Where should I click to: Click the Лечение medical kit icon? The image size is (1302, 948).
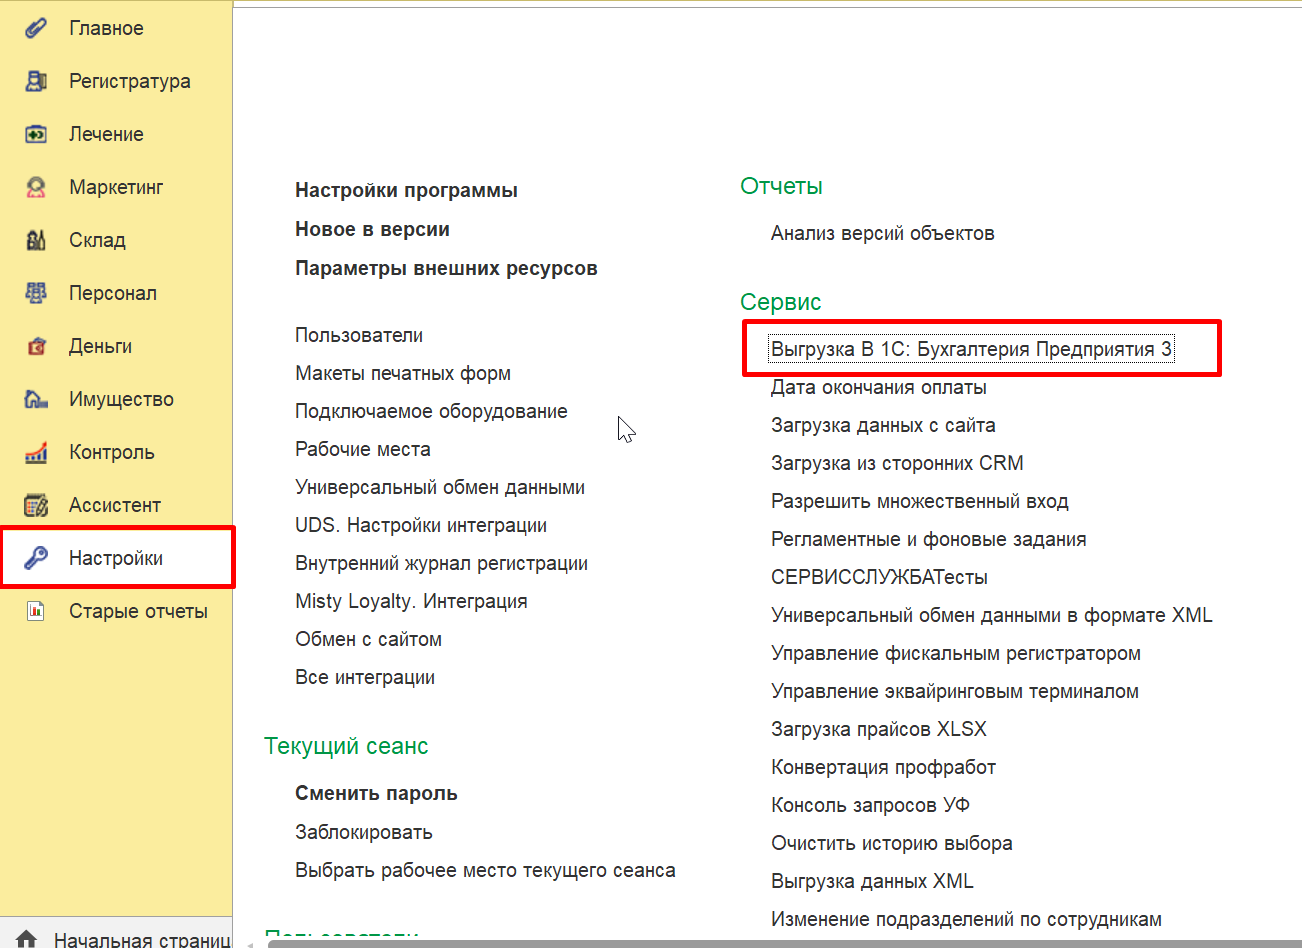(36, 134)
